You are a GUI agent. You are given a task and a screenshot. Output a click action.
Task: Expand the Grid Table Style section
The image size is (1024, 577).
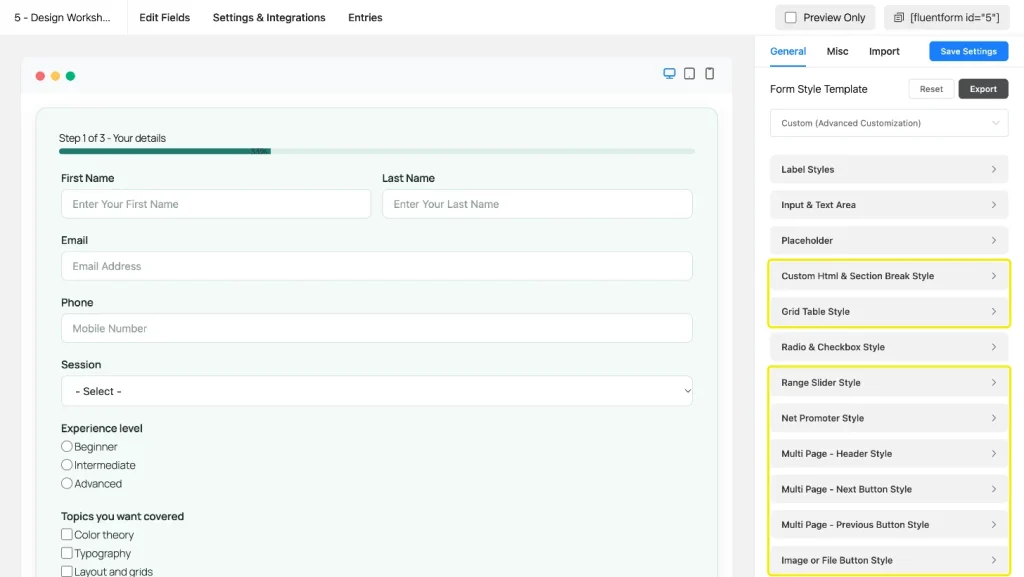(x=889, y=311)
